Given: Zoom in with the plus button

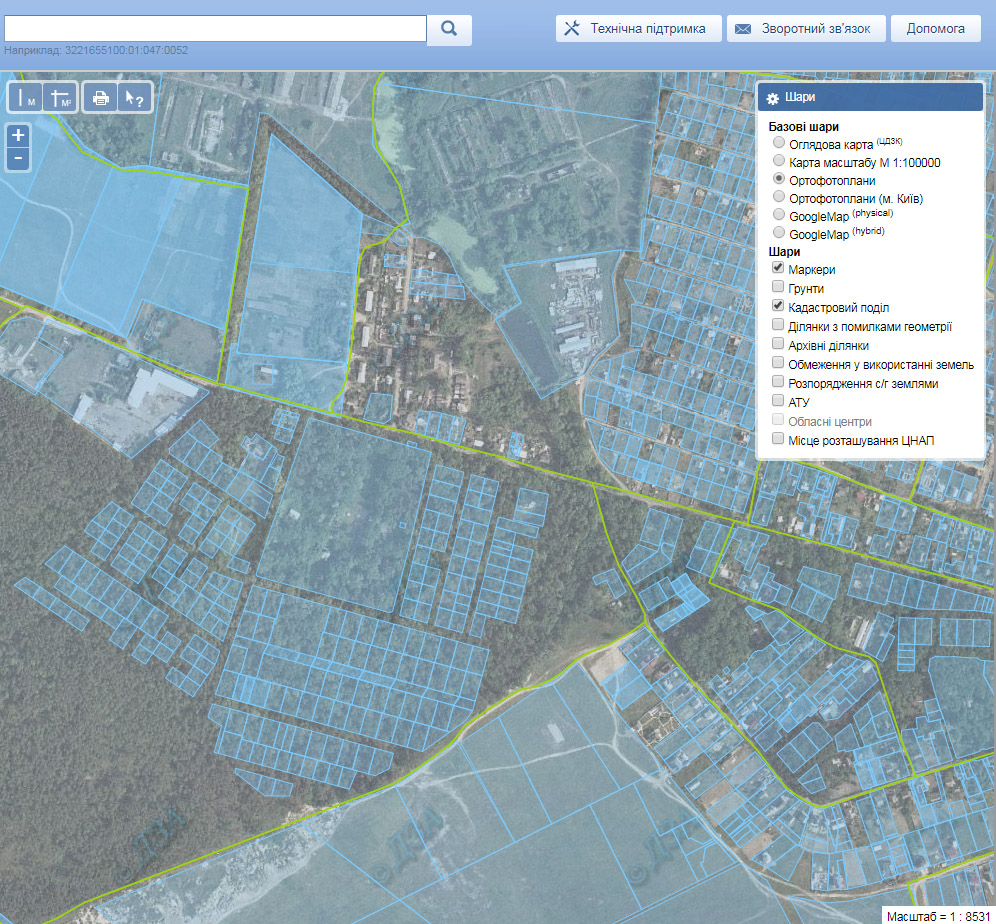Looking at the screenshot, I should [x=18, y=135].
